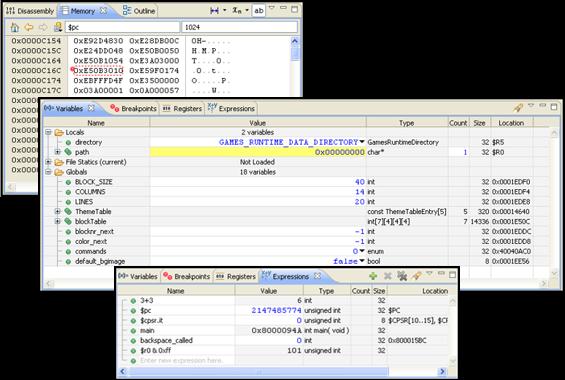This screenshot has width=565, height=380.
Task: Open default_bgimage false value dropdown
Action: point(362,261)
